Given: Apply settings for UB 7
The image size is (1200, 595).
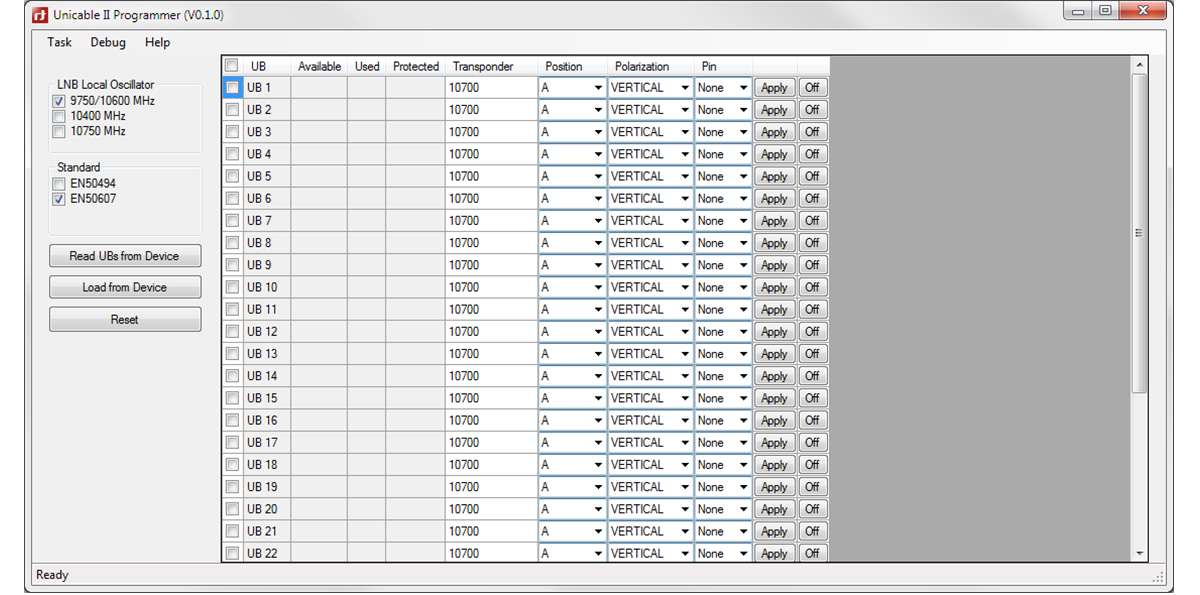Looking at the screenshot, I should [x=774, y=221].
